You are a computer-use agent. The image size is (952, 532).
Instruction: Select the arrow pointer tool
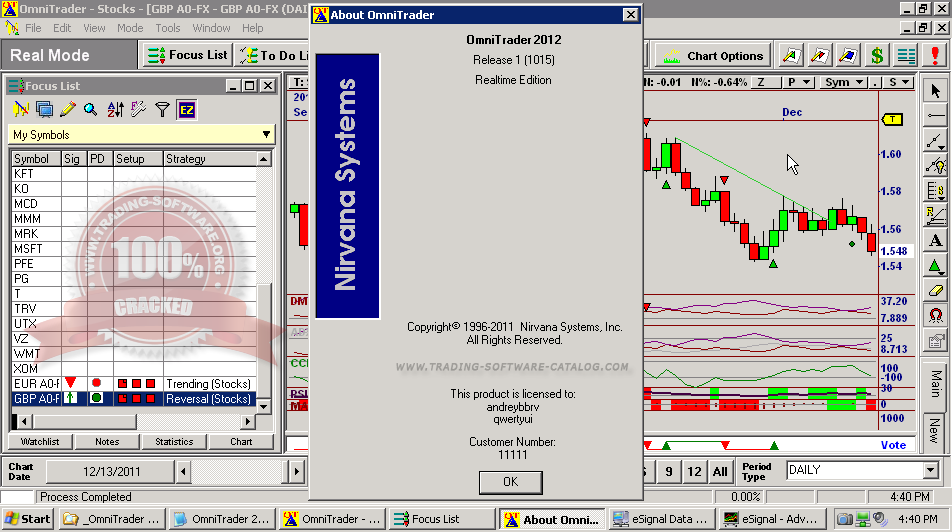click(935, 91)
